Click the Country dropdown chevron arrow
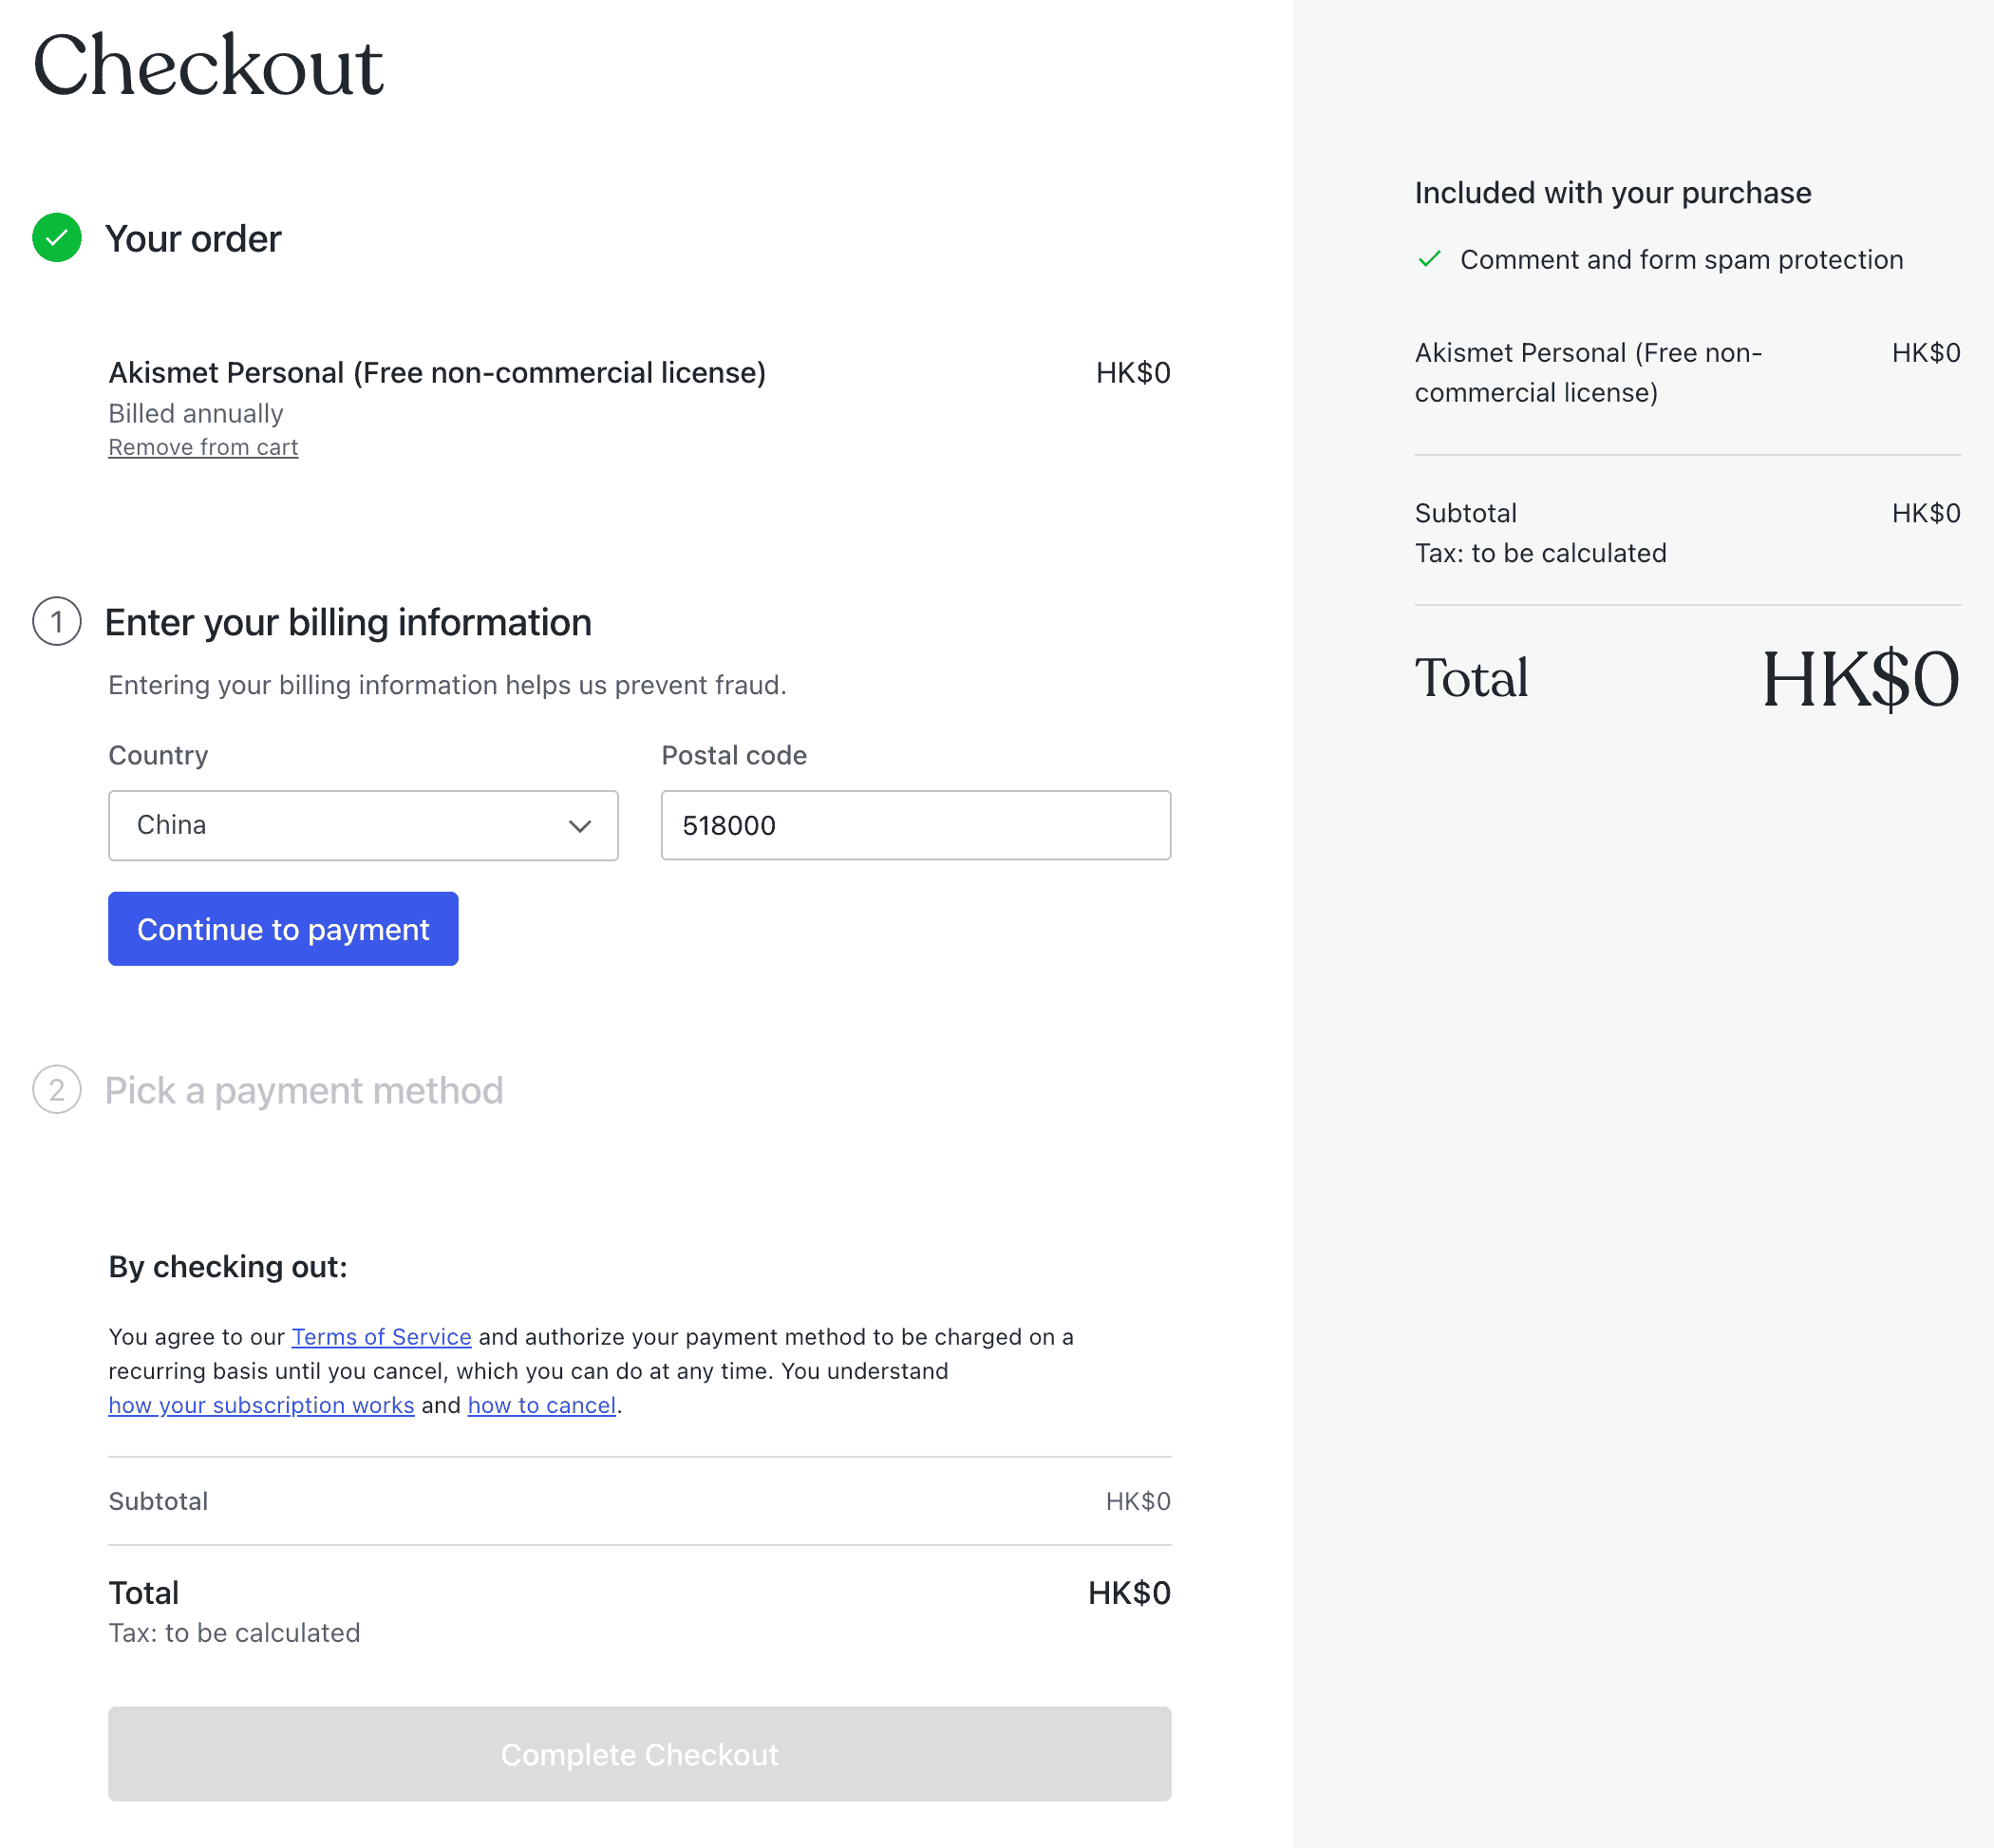1994x1848 pixels. (580, 826)
